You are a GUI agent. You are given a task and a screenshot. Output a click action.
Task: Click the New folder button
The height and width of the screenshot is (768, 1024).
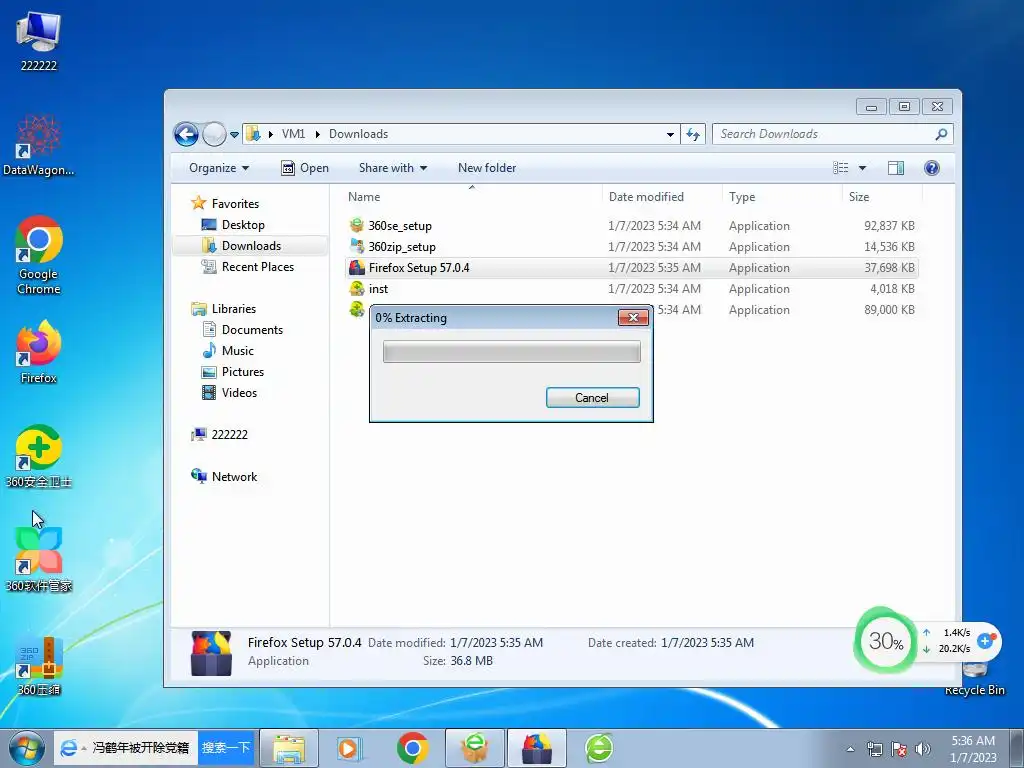click(487, 168)
